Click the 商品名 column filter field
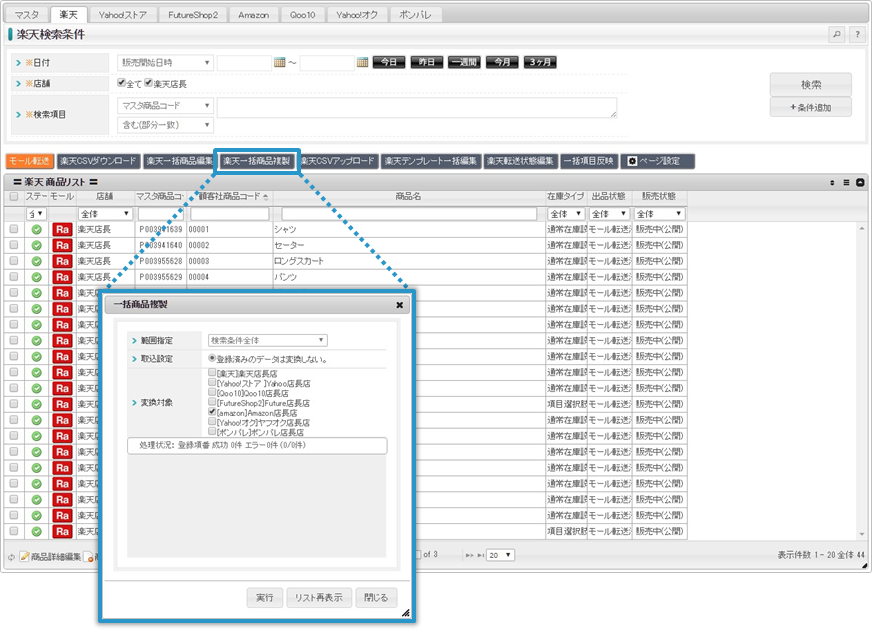 tap(409, 214)
